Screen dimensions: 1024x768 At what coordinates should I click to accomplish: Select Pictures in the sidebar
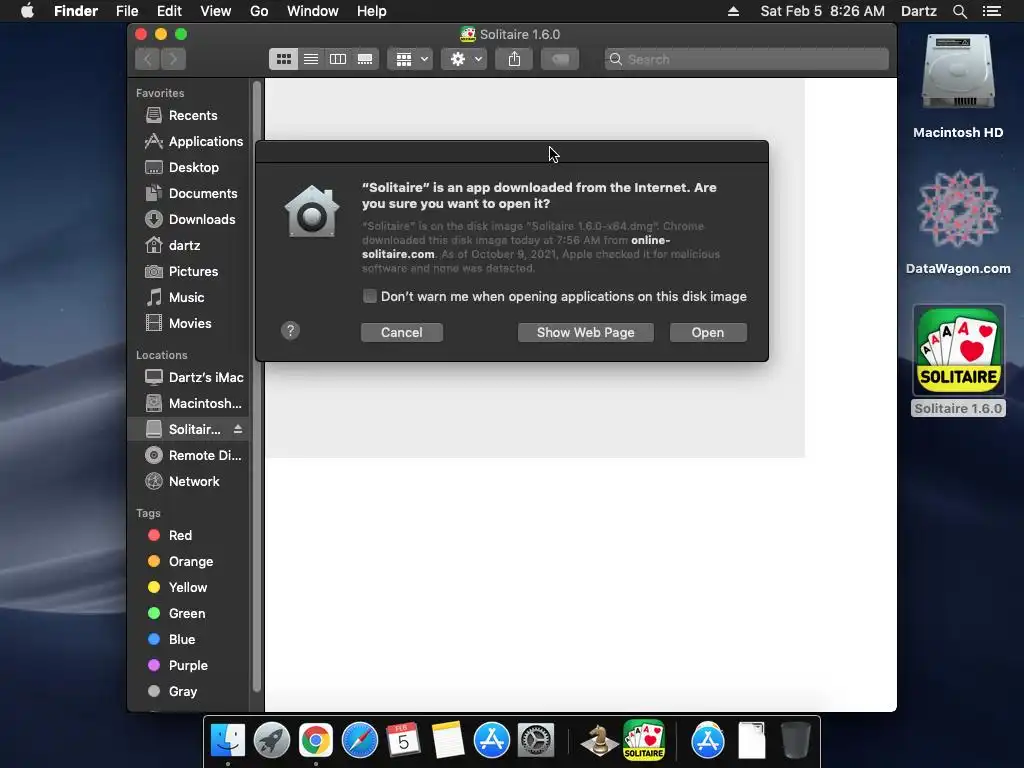pos(189,272)
